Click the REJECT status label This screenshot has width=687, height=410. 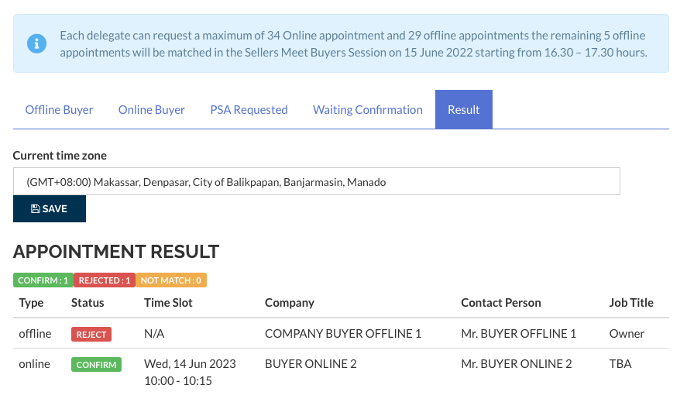click(91, 334)
